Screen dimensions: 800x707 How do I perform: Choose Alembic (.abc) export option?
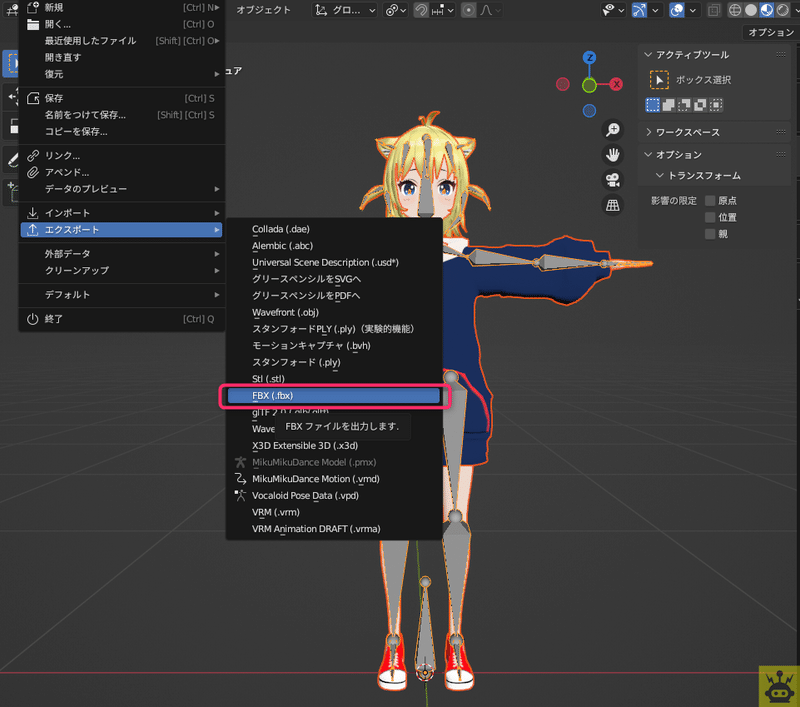coord(334,246)
